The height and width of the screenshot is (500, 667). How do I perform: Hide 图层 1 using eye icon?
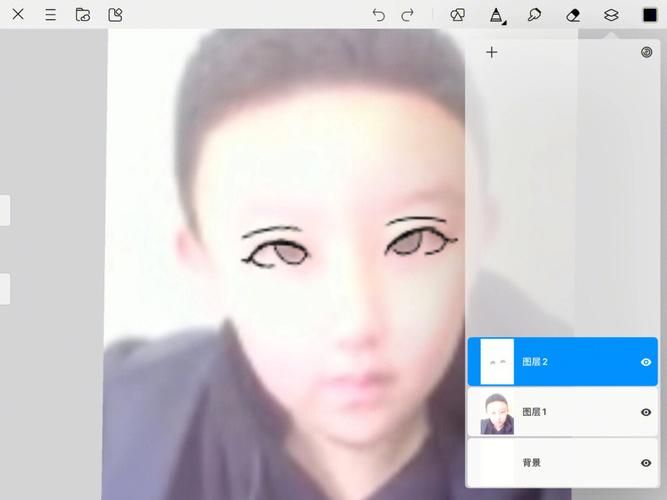click(646, 412)
